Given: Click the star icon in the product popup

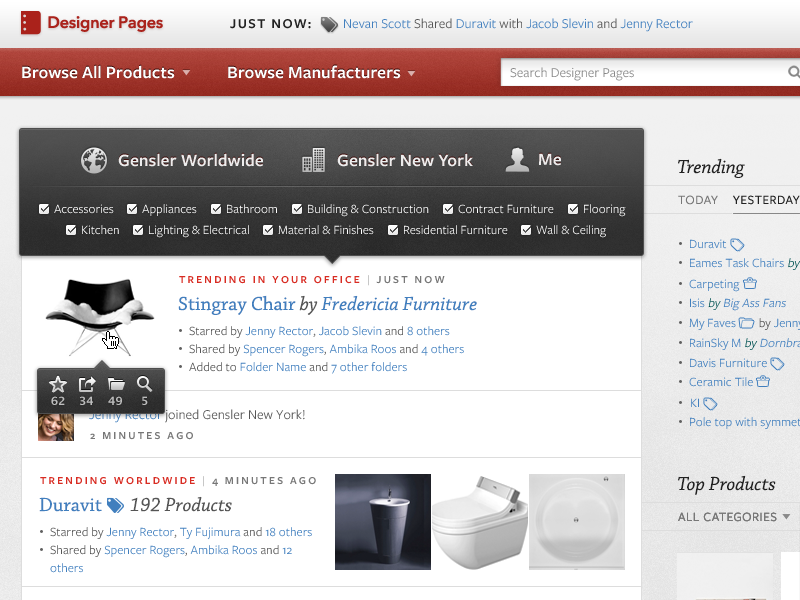Looking at the screenshot, I should point(58,384).
